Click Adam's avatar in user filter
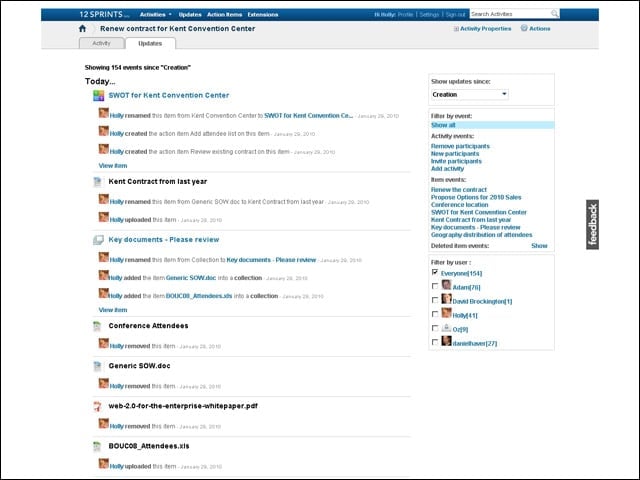The height and width of the screenshot is (480, 640). (x=446, y=285)
